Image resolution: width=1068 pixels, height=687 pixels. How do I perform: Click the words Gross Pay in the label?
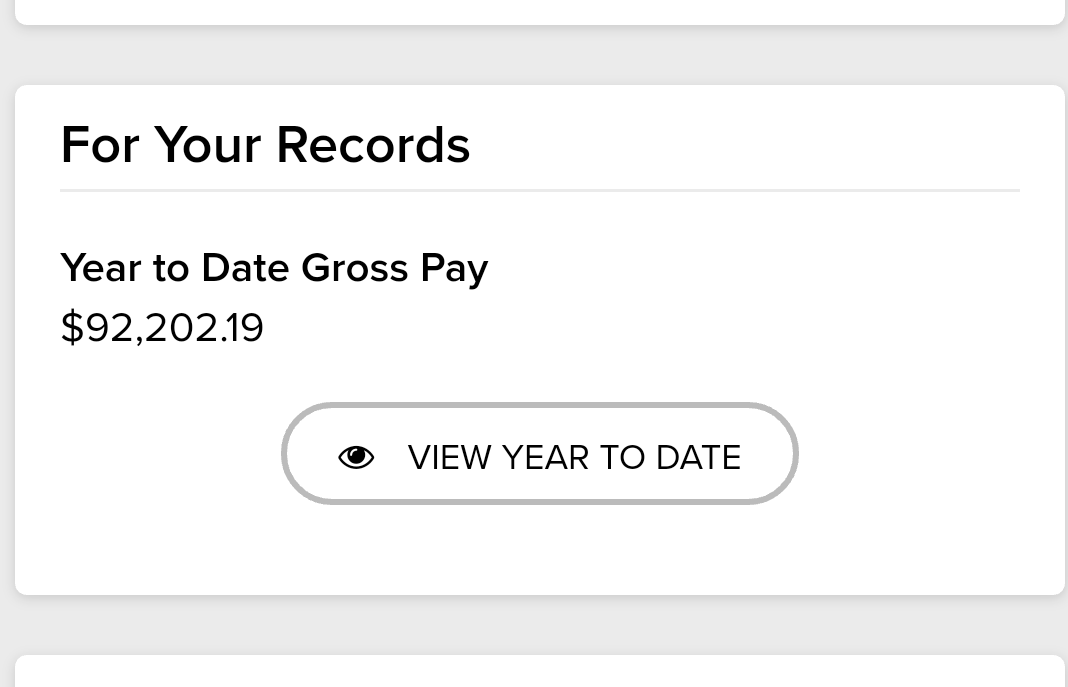coord(394,268)
